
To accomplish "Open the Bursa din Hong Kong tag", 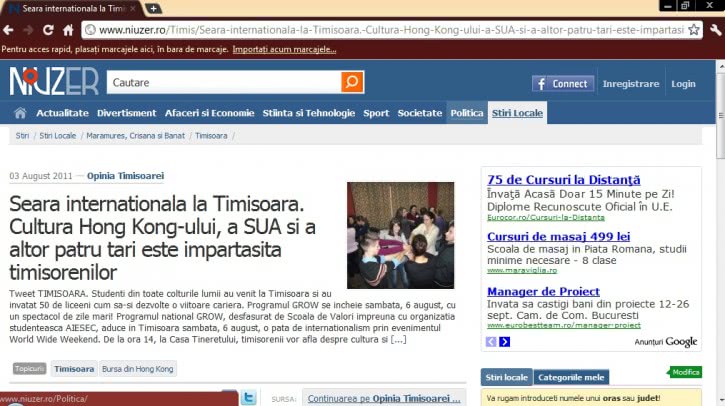I will tap(138, 369).
